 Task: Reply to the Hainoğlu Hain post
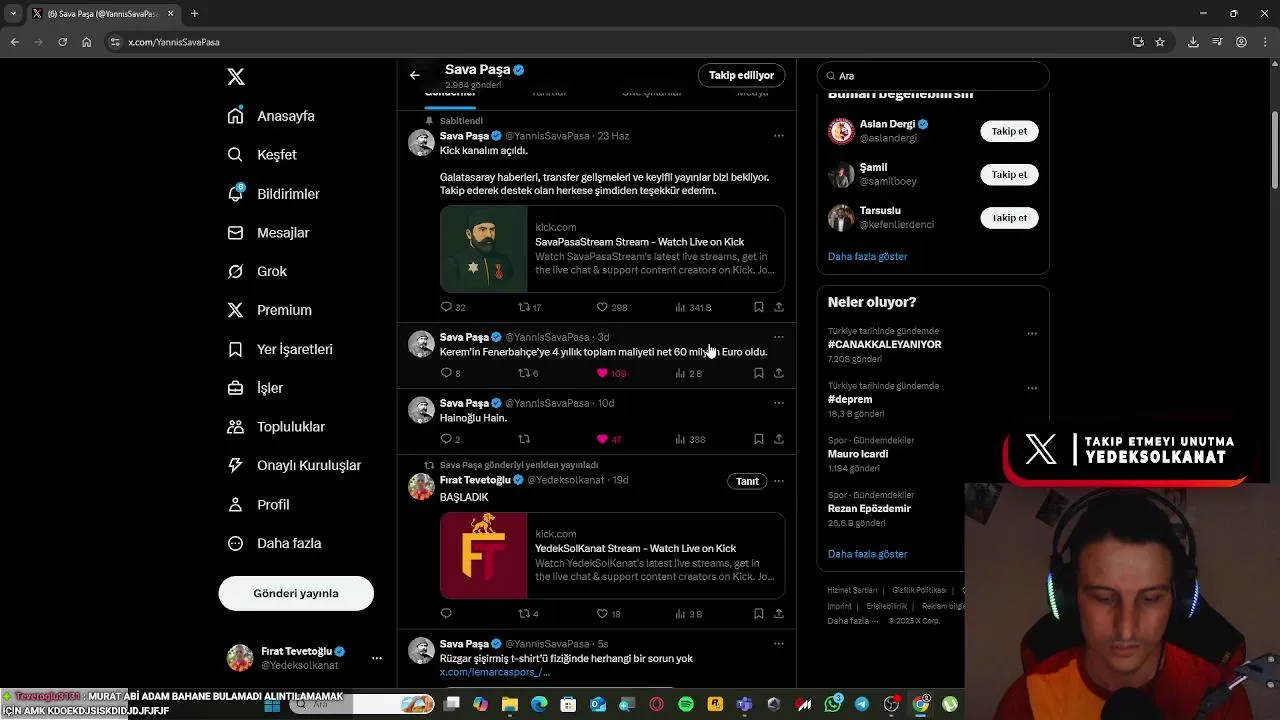click(x=446, y=439)
